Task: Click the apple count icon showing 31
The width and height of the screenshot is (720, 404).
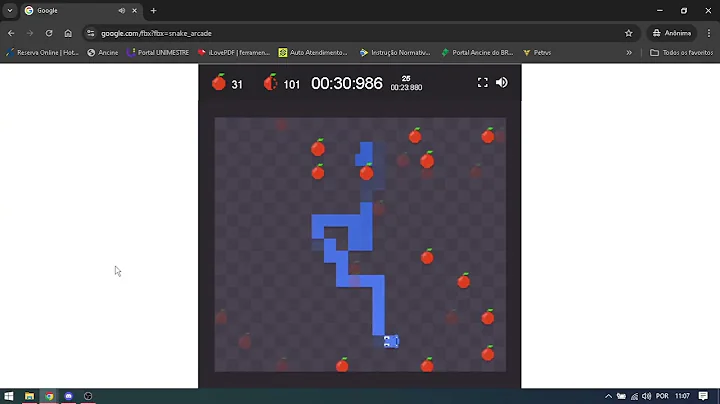Action: tap(219, 82)
